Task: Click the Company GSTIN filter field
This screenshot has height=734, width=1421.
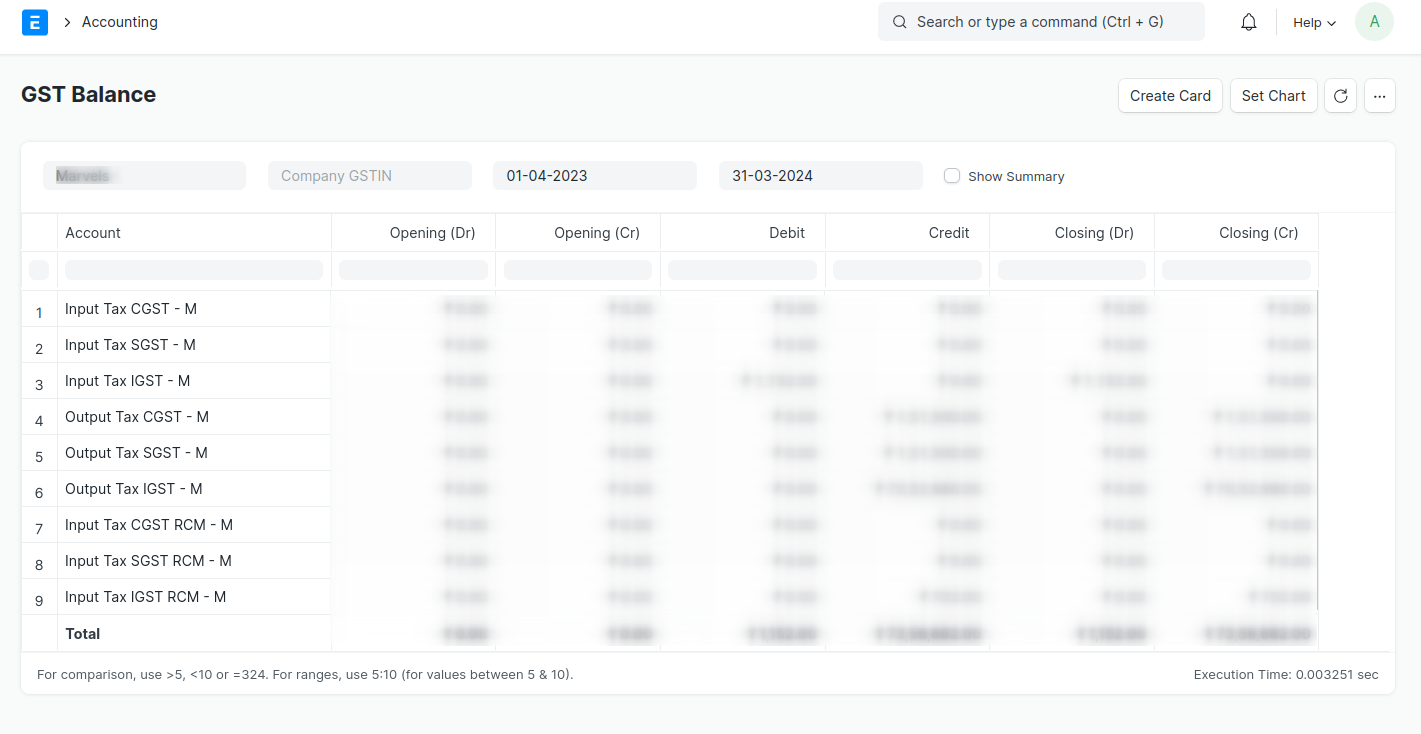Action: (x=370, y=176)
